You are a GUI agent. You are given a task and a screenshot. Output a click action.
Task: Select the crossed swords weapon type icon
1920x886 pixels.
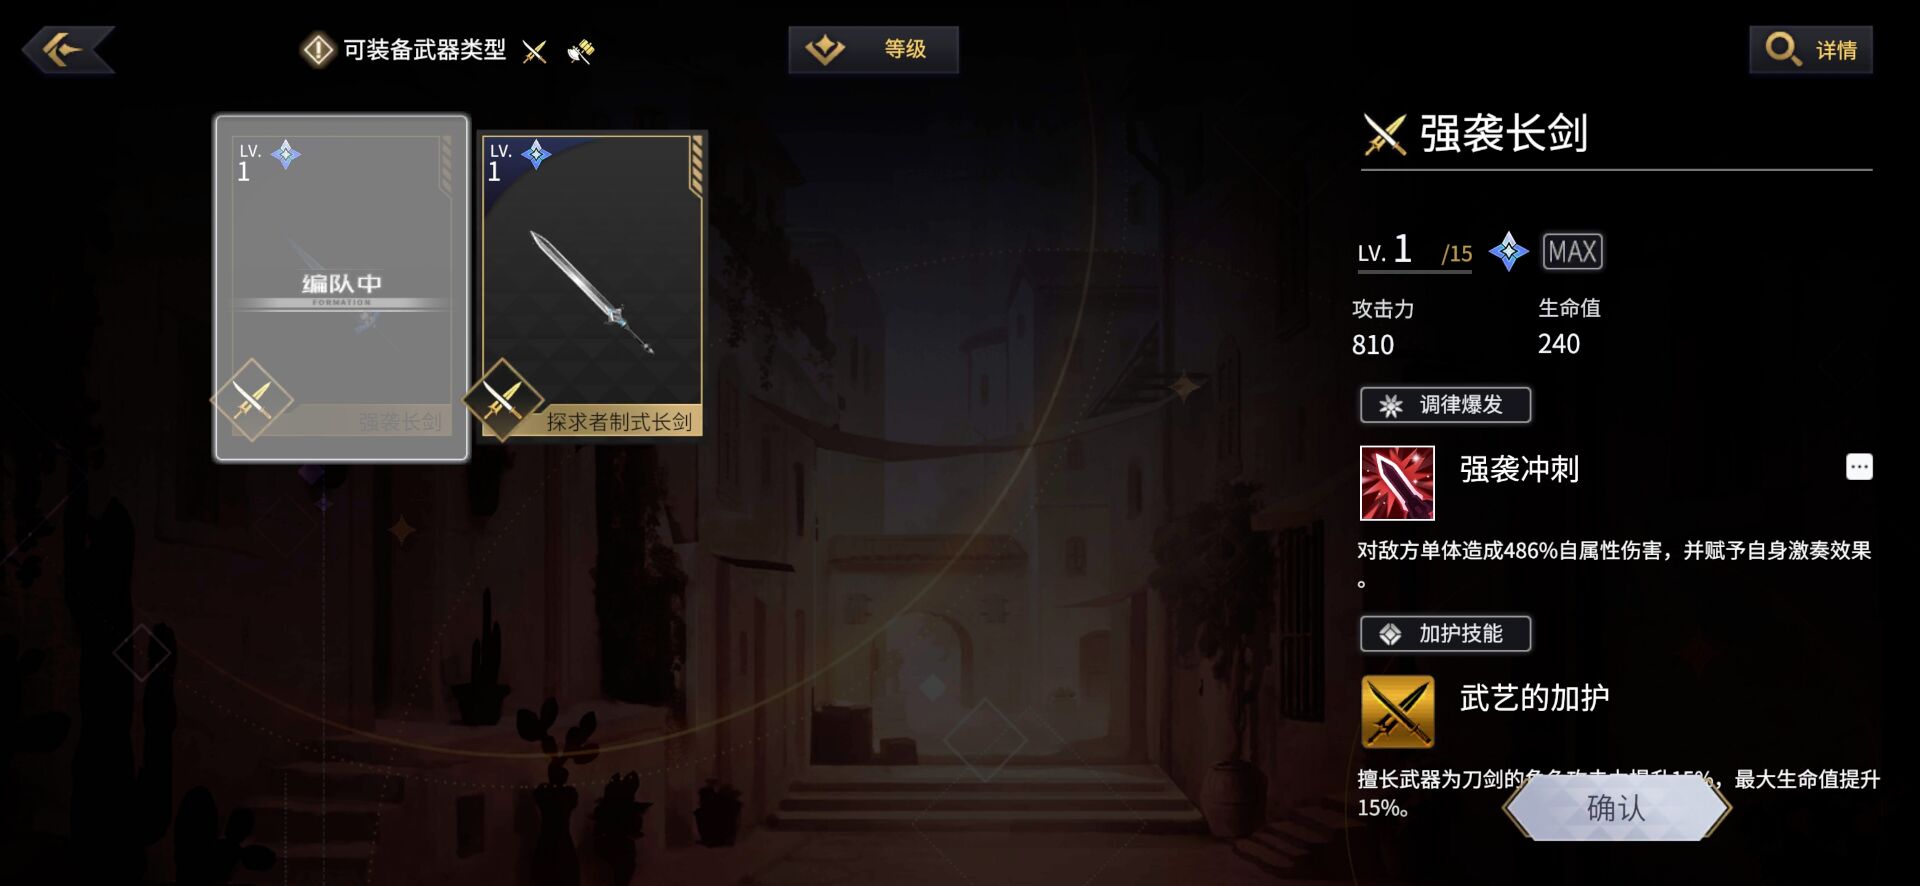pos(535,51)
